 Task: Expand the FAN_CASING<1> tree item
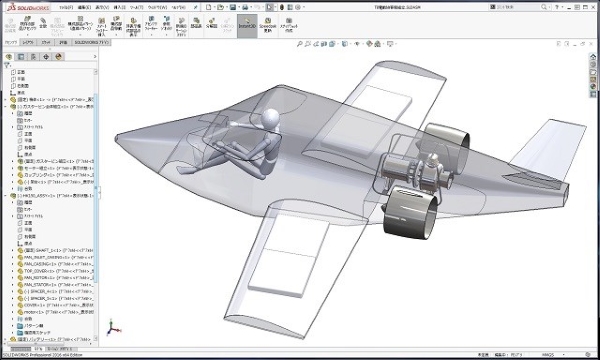13,264
